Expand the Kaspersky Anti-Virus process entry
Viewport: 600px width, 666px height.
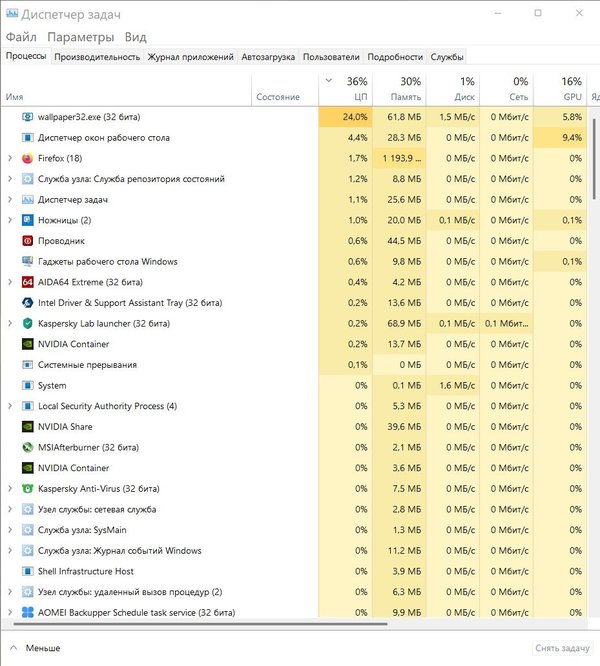(9, 489)
